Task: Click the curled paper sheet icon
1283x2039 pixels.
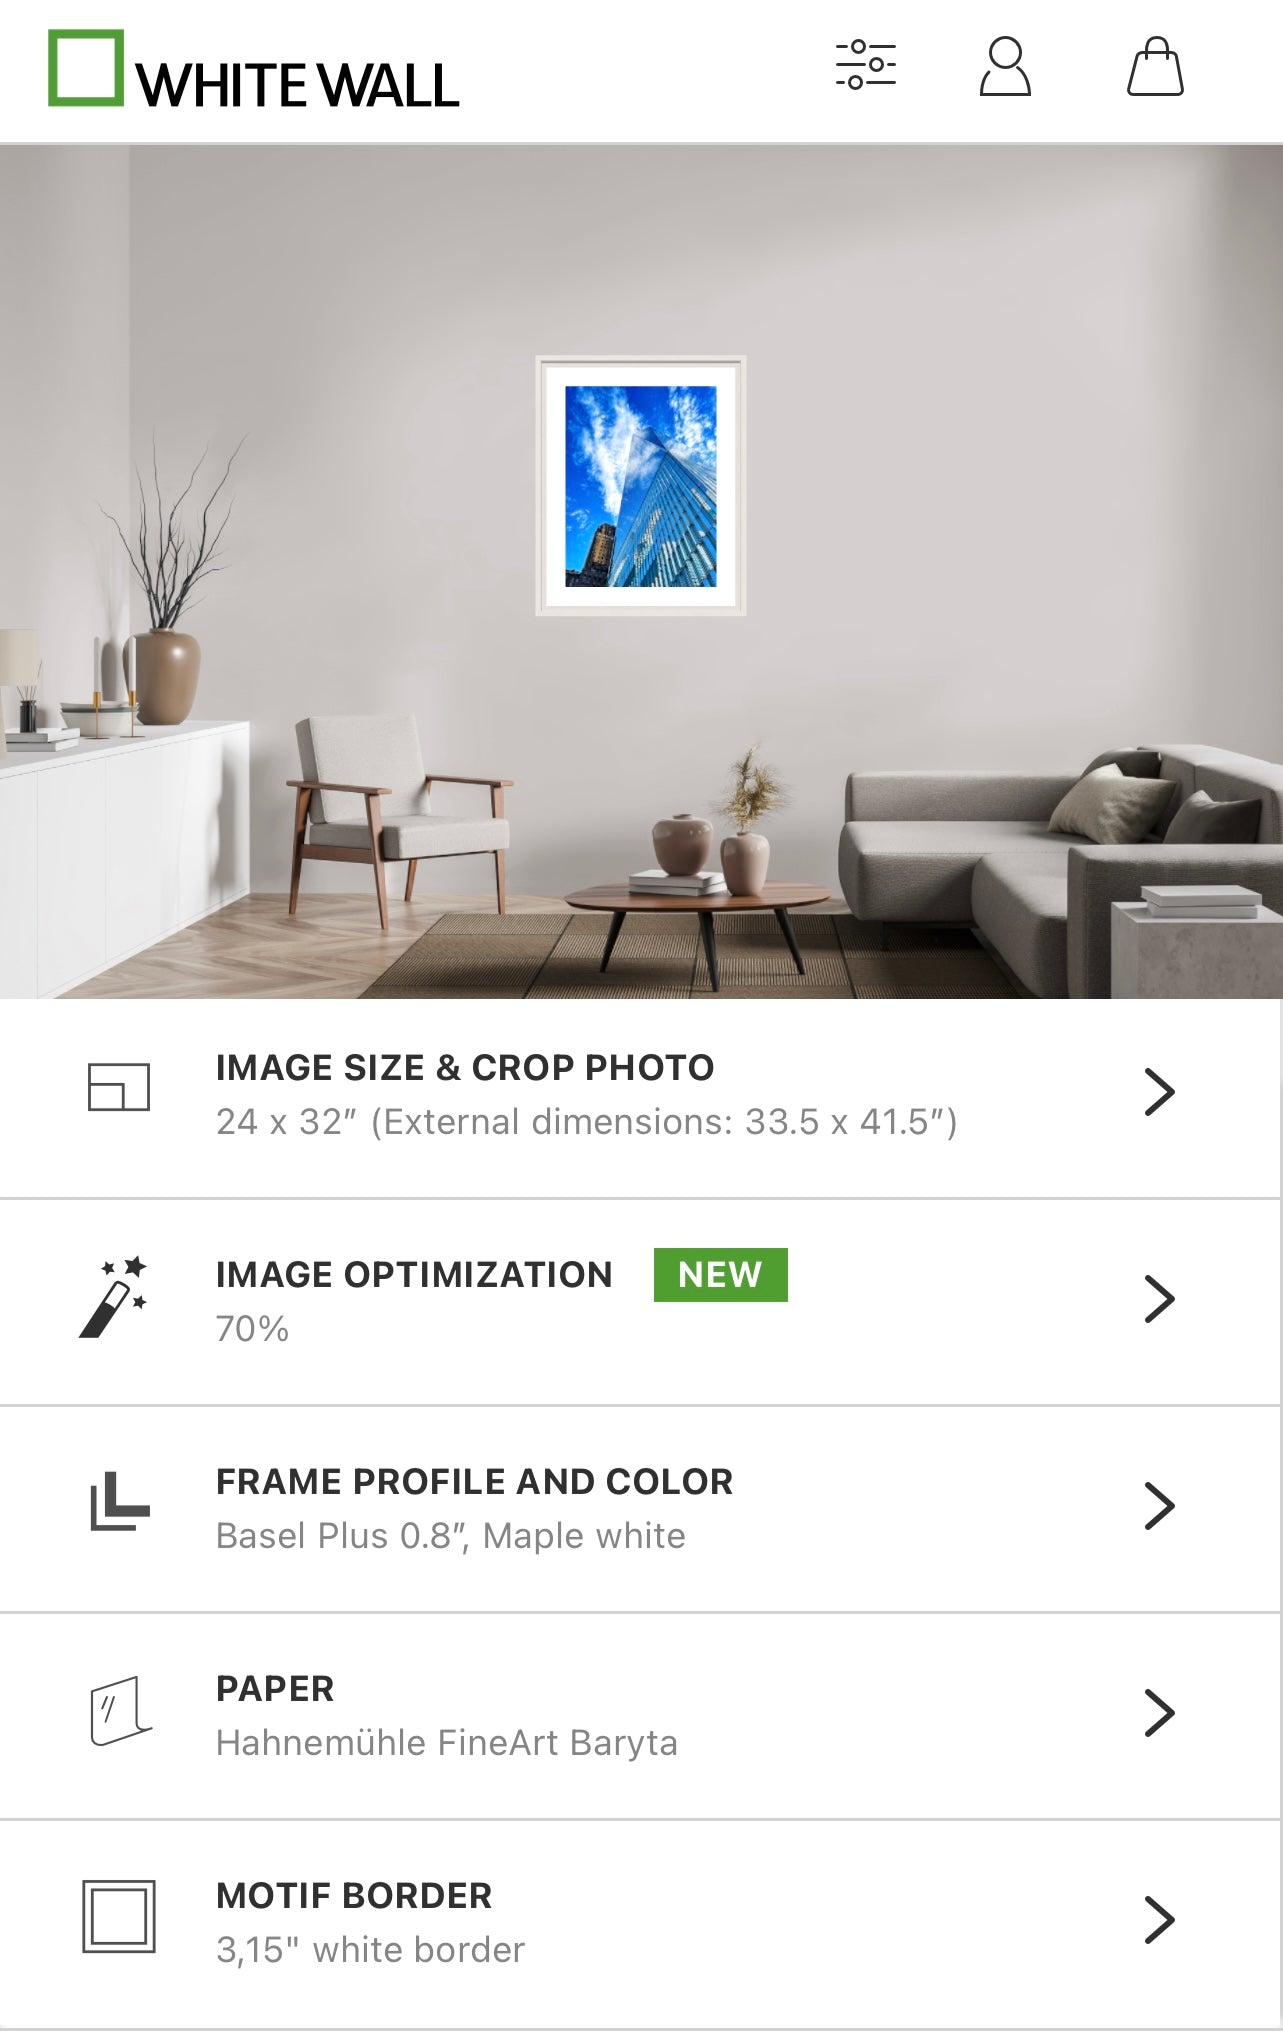Action: point(120,1711)
